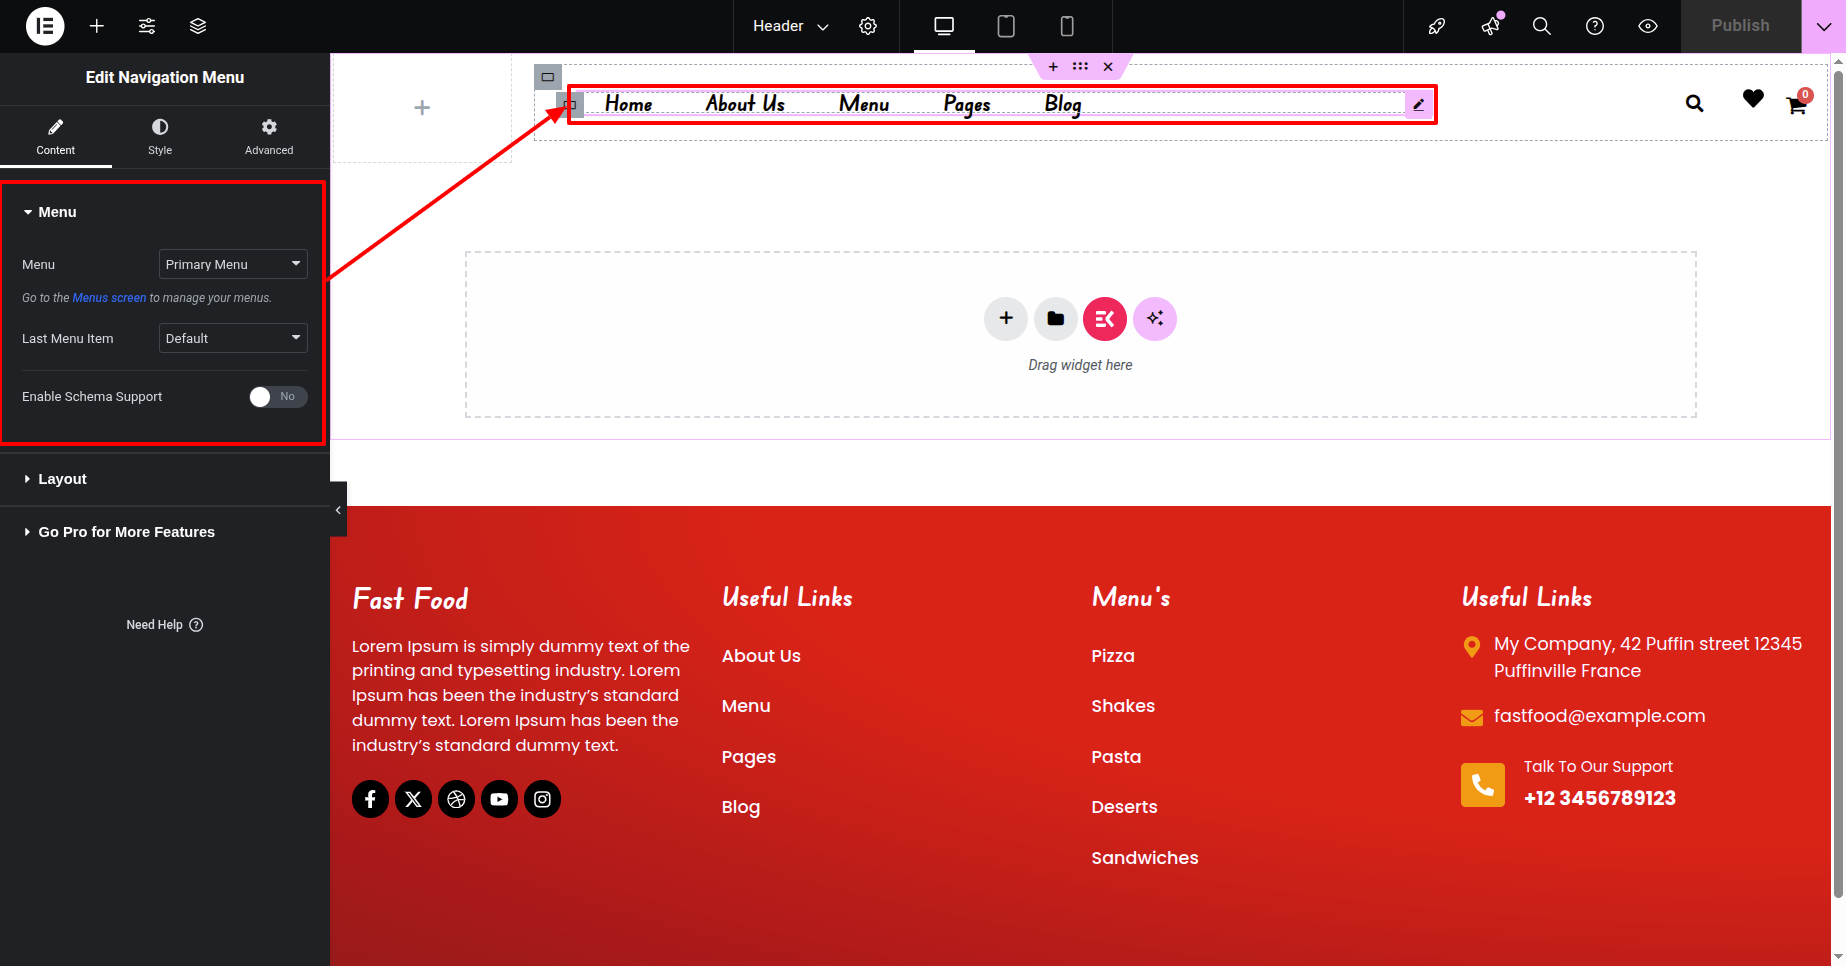This screenshot has width=1846, height=966.
Task: Click the Home menu item
Action: (x=628, y=104)
